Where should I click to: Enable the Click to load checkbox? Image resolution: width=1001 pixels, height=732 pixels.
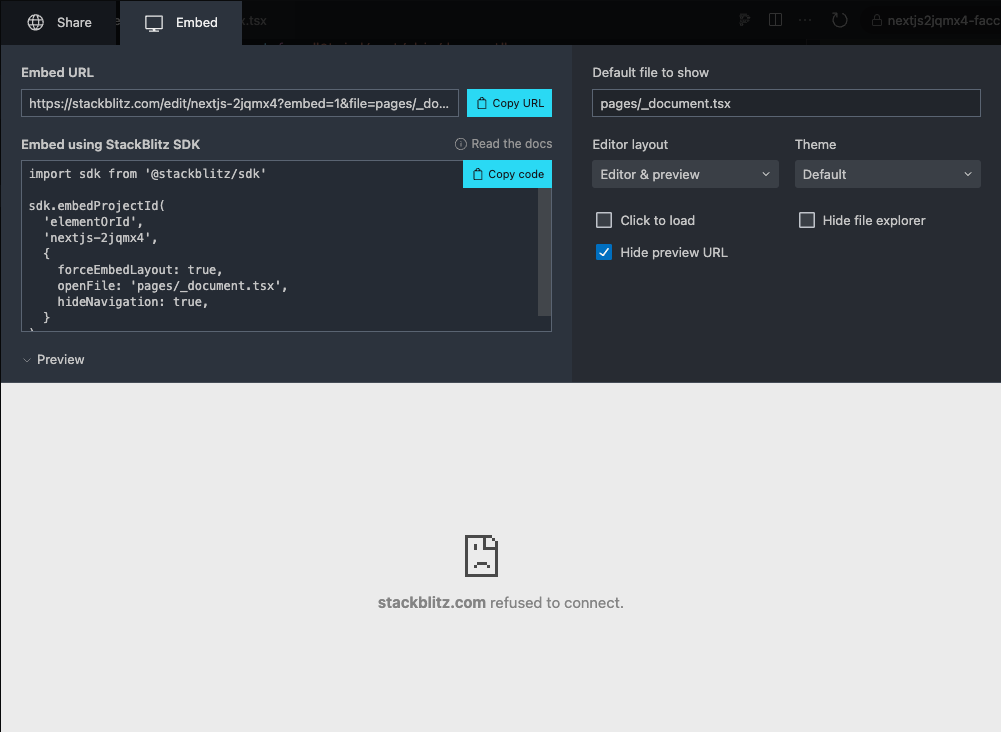tap(604, 220)
